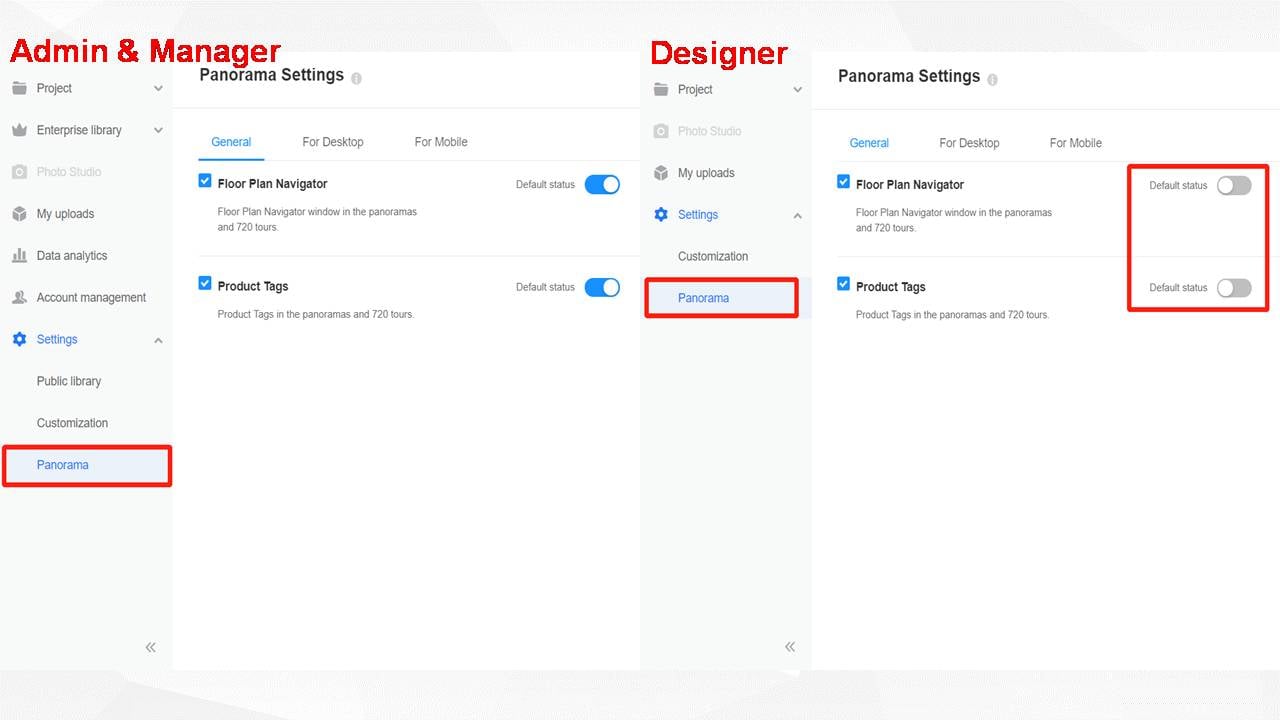
Task: Uncheck Product Tags checkbox in Designer panel
Action: (843, 284)
